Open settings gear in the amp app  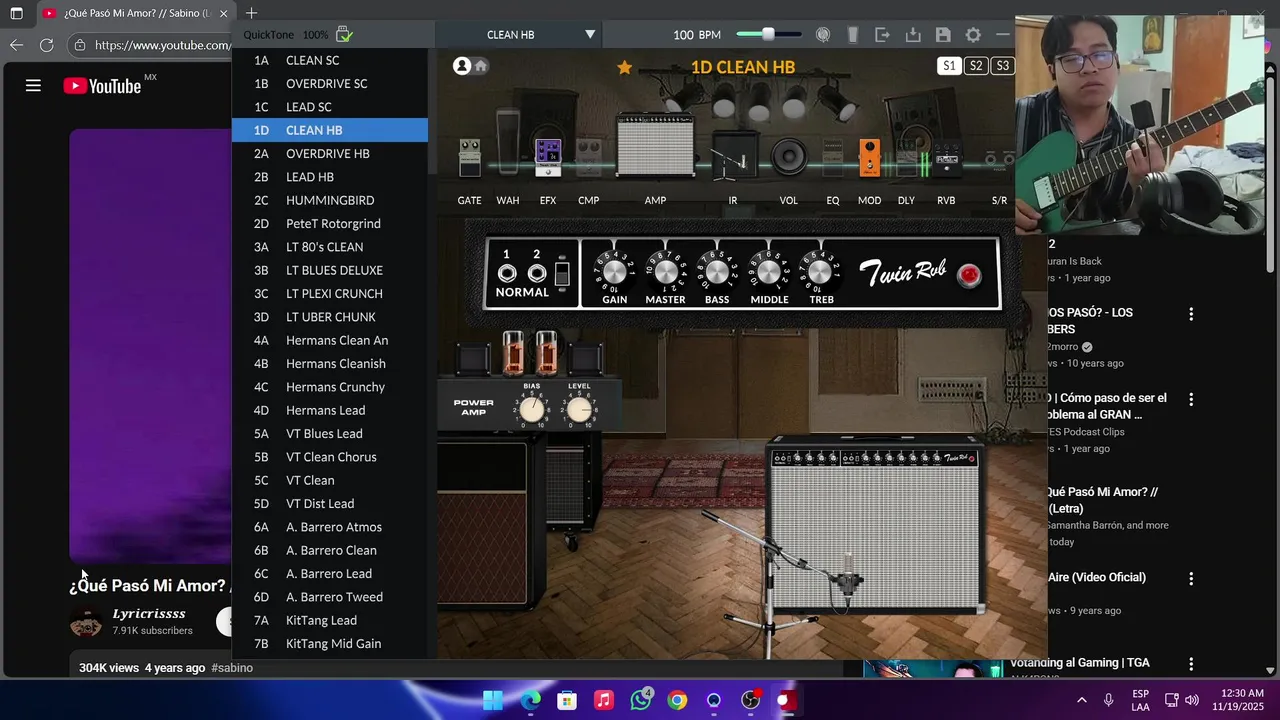point(973,35)
